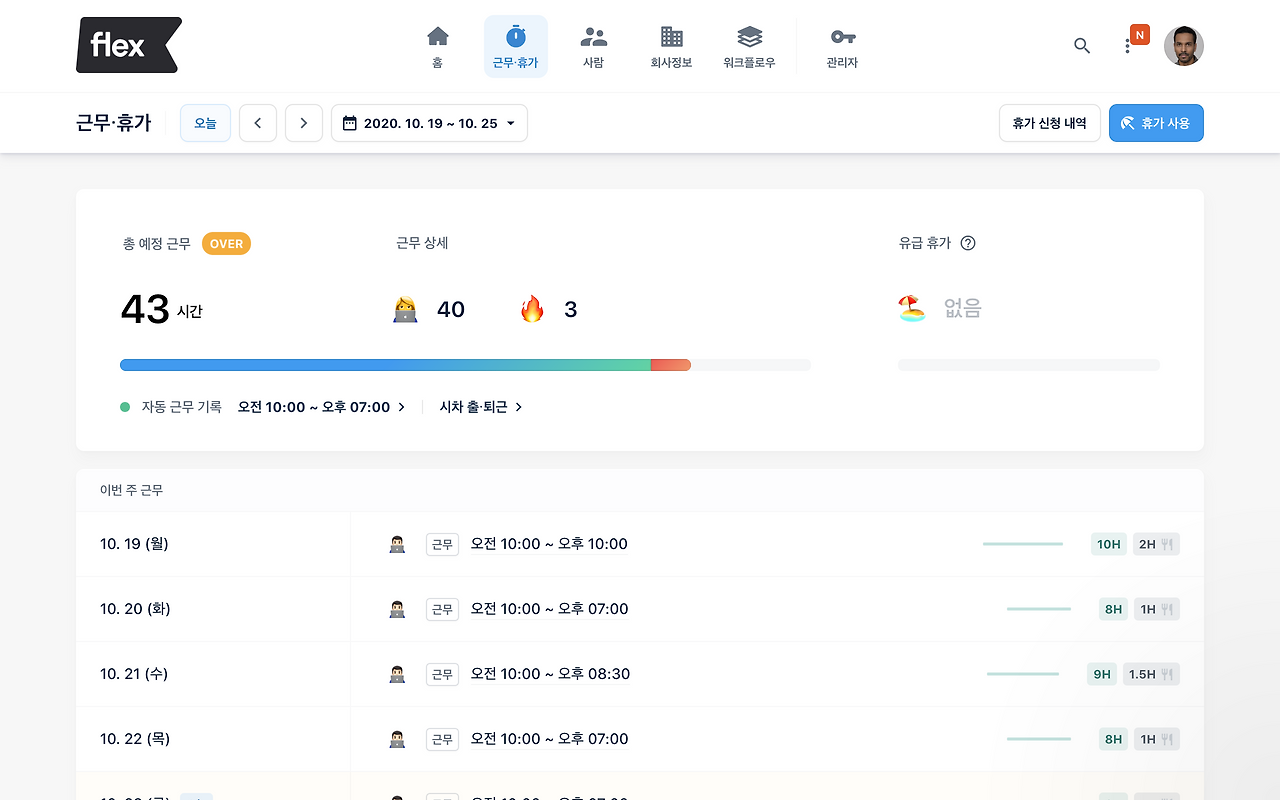Click the 근무 tag on 10. 19 row
The width and height of the screenshot is (1280, 800).
tap(442, 544)
